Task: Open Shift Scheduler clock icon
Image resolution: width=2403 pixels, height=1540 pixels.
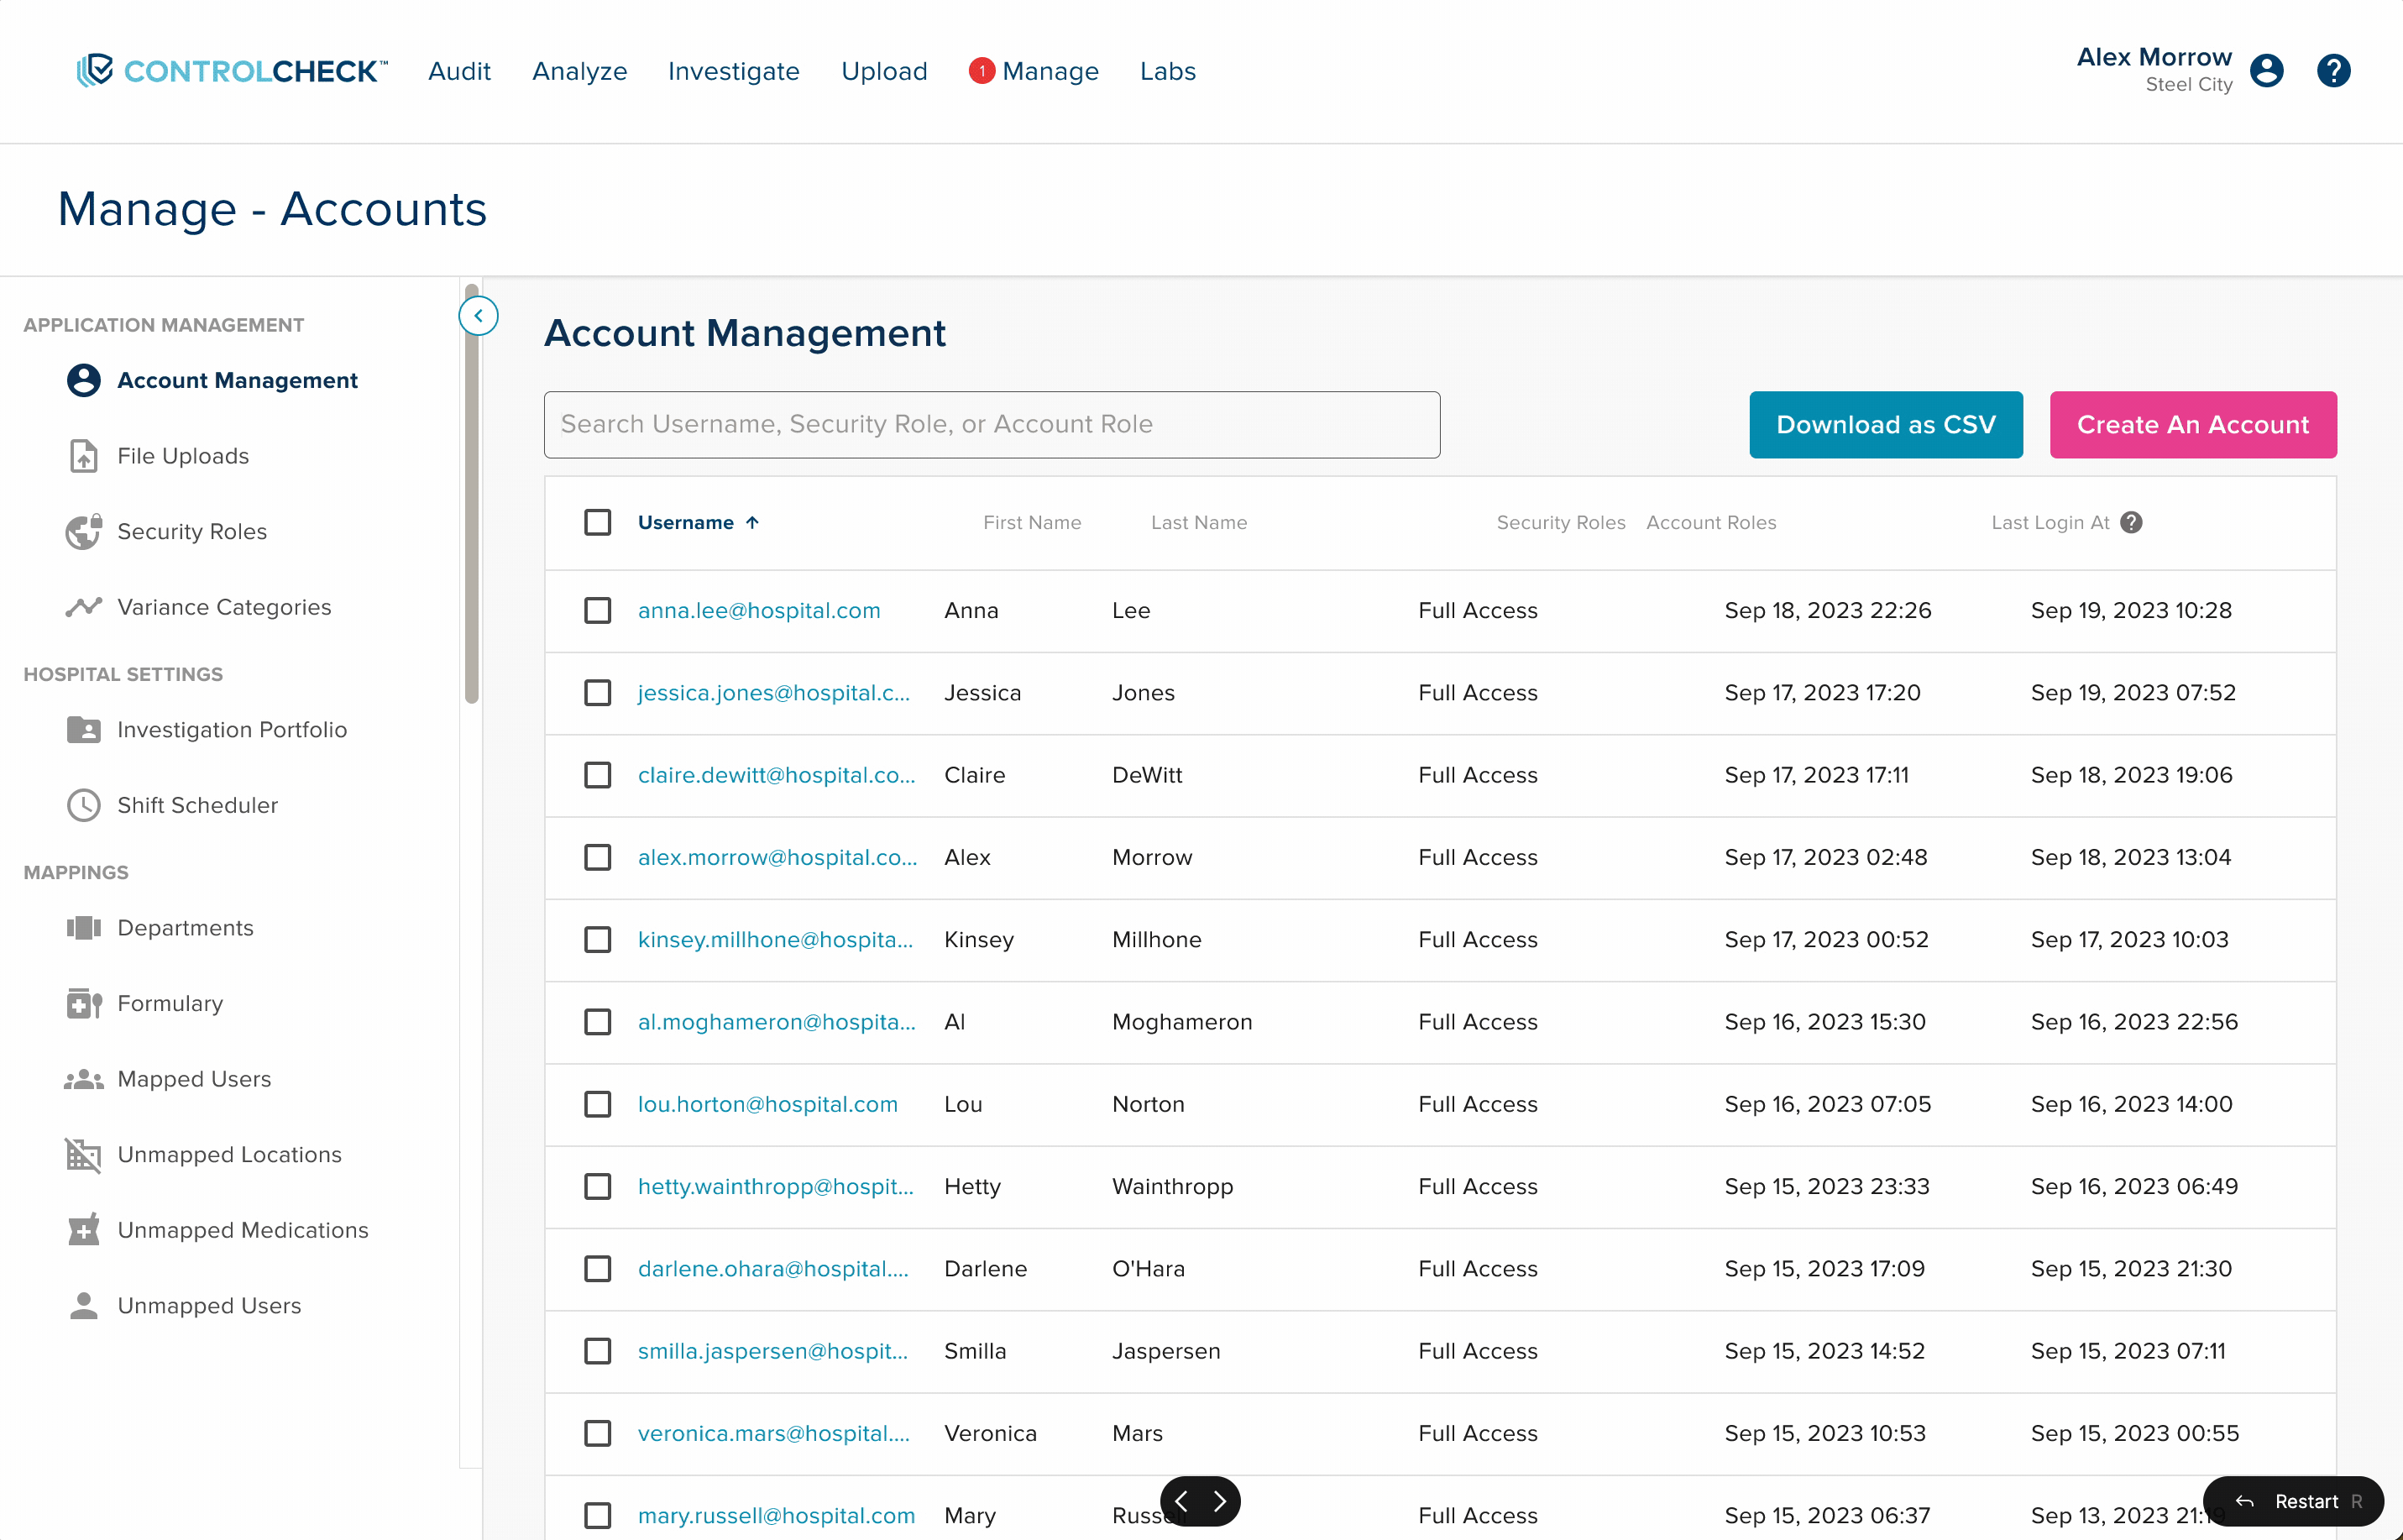Action: (x=84, y=805)
